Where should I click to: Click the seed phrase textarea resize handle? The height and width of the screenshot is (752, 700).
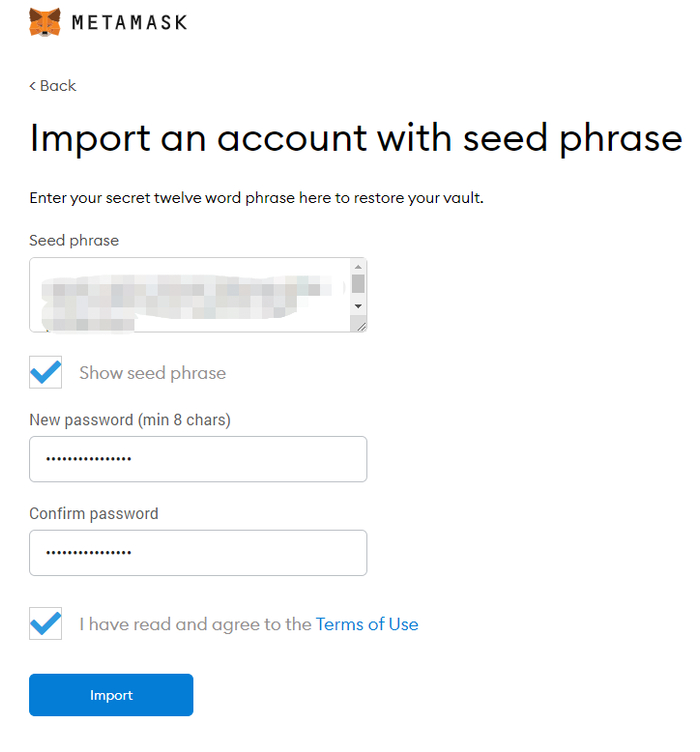tap(360, 325)
